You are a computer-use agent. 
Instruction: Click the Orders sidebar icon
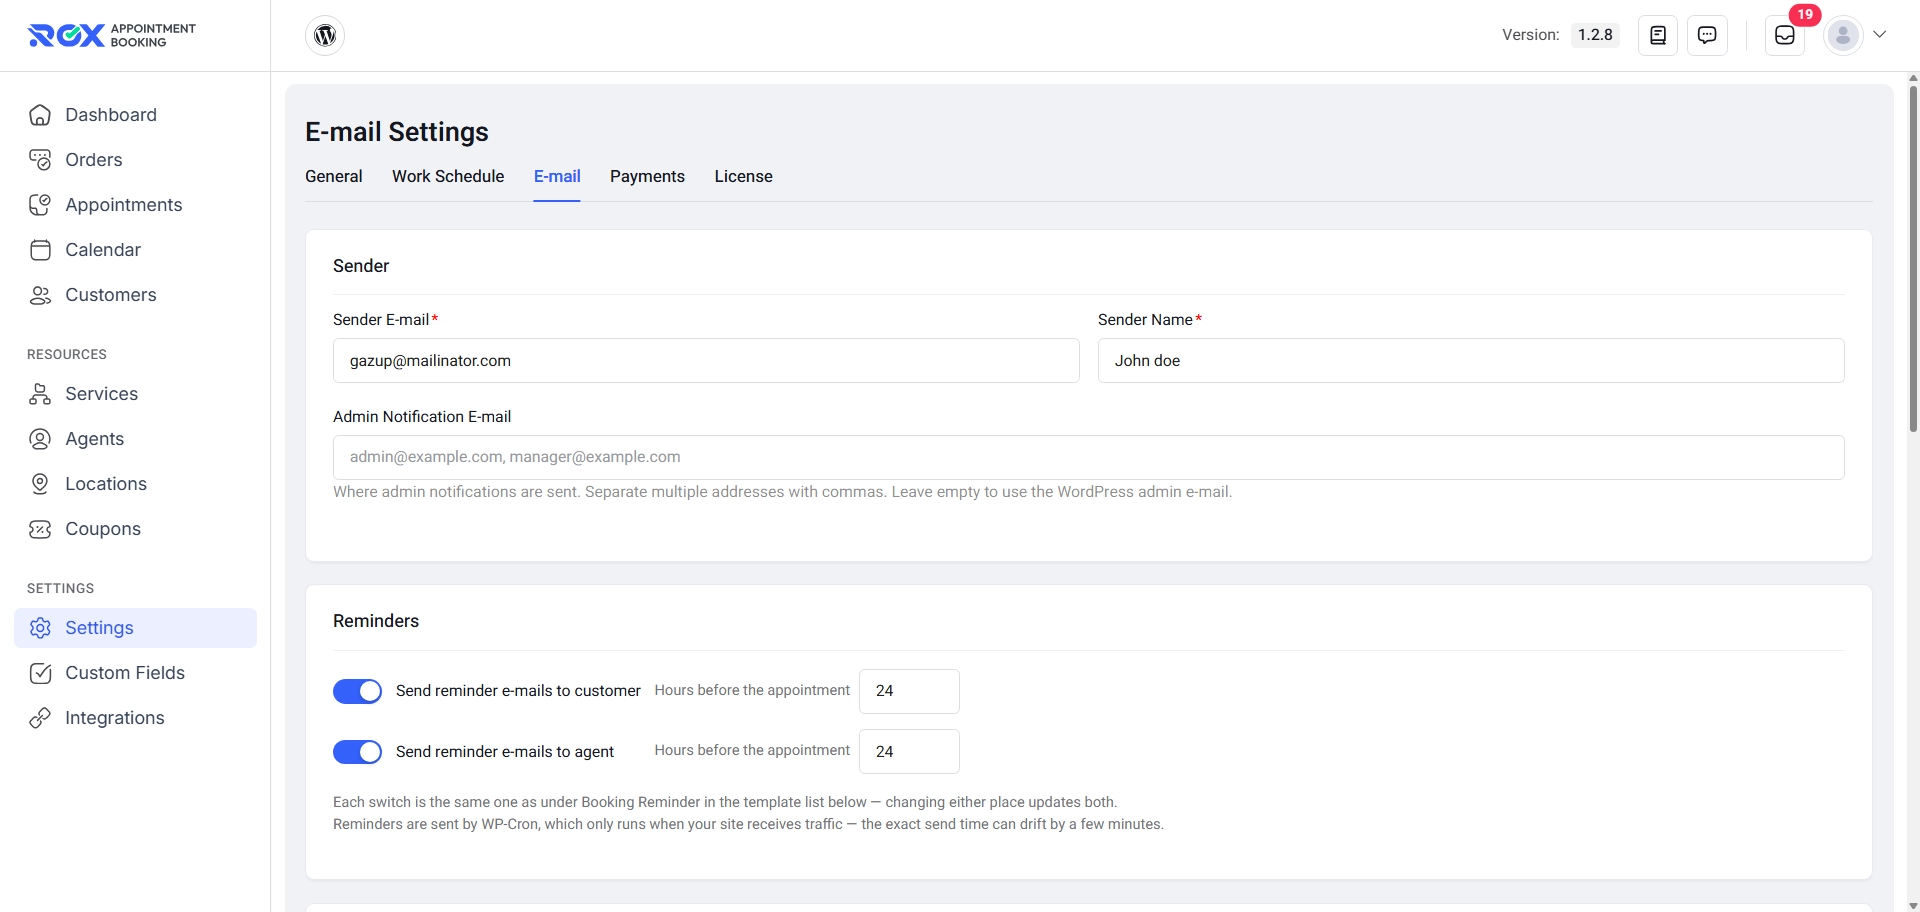coord(40,160)
